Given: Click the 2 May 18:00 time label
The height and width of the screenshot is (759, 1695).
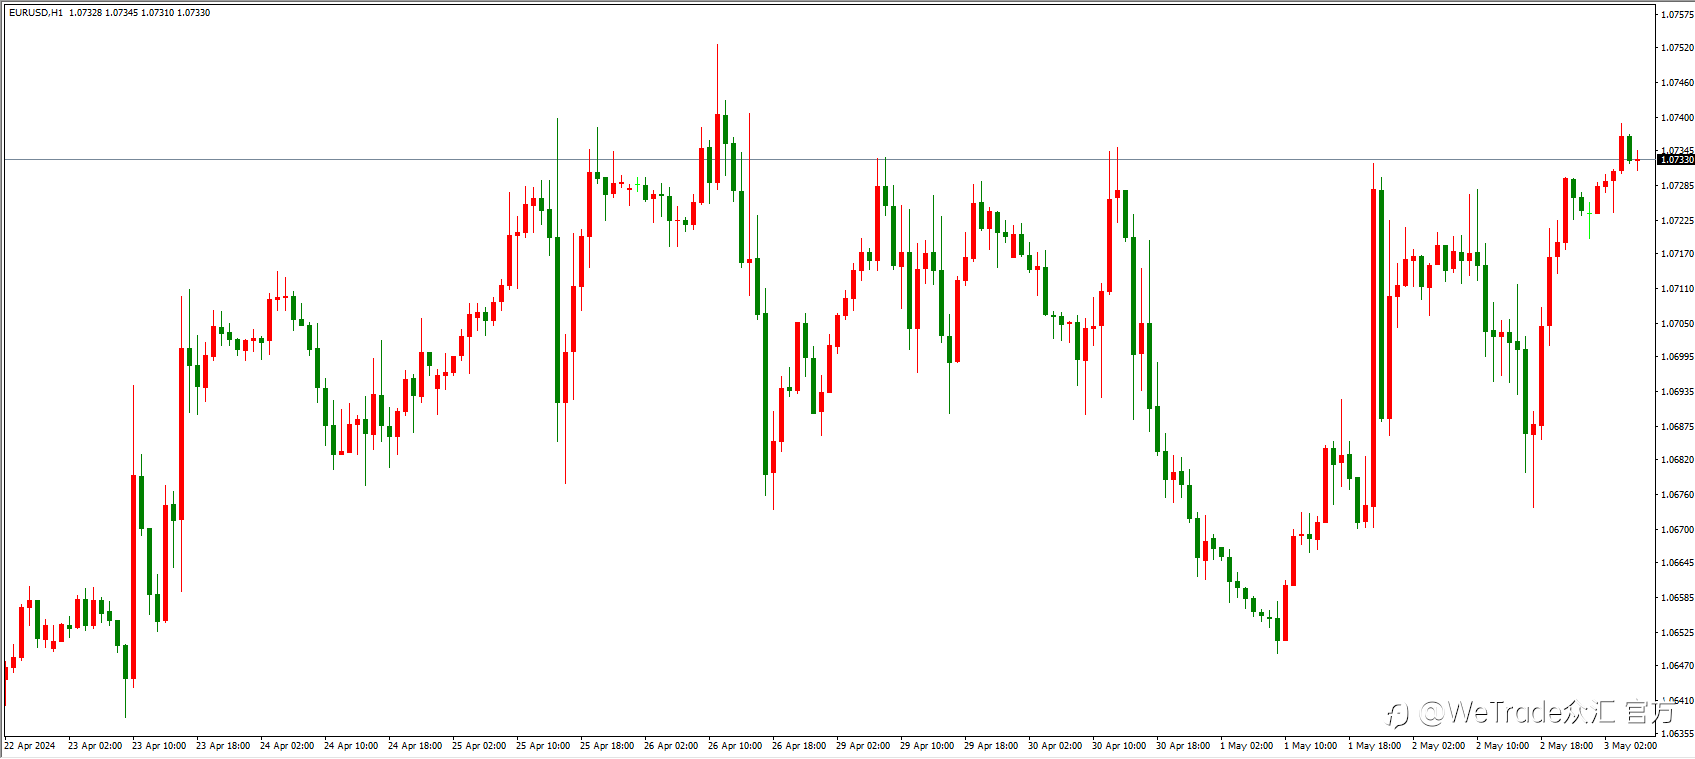Looking at the screenshot, I should tap(1567, 746).
